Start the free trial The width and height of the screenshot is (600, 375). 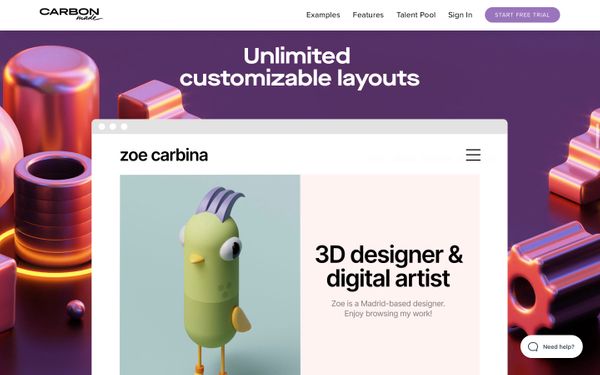(x=522, y=15)
